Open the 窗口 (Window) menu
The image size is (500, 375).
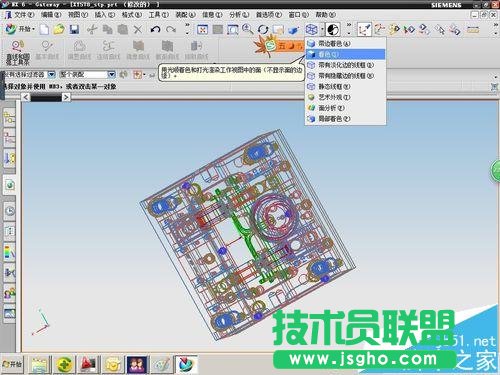[x=298, y=15]
